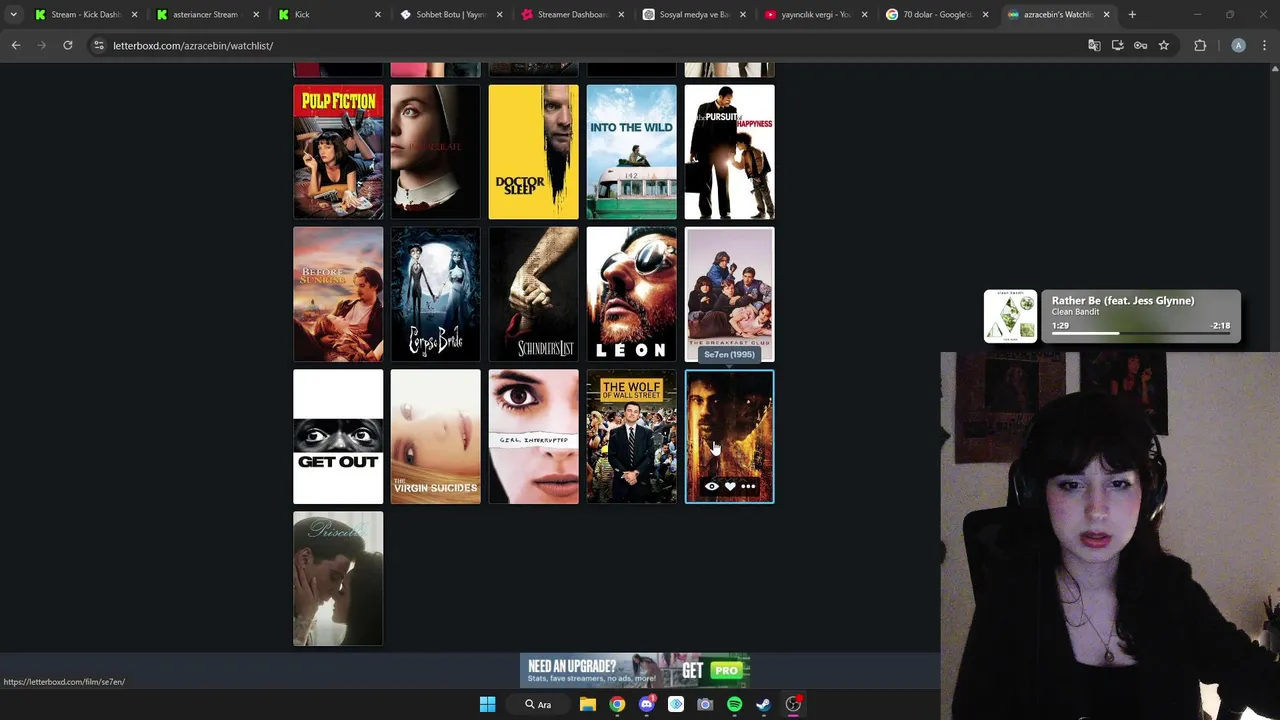Click the Clean Bandit album art
Viewport: 1280px width, 720px height.
[1010, 316]
